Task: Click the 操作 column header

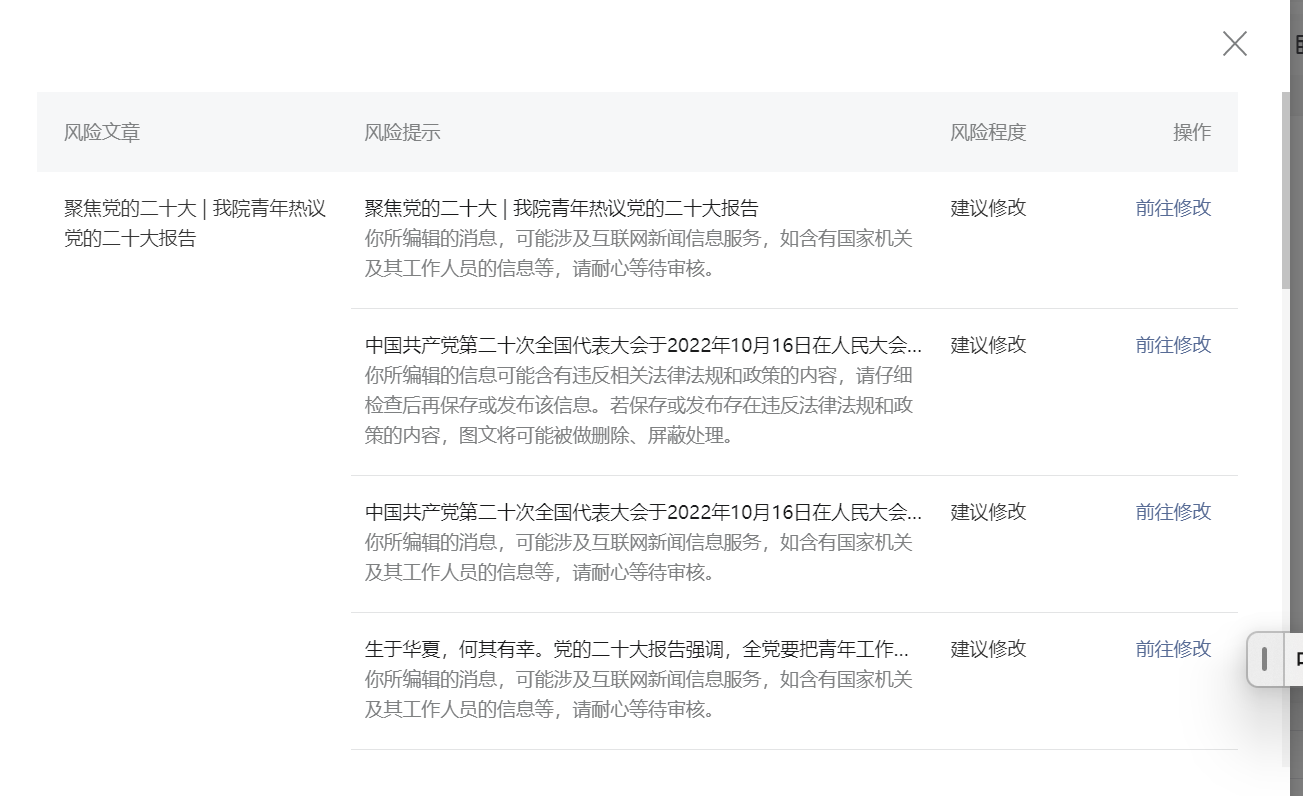Action: [1192, 132]
